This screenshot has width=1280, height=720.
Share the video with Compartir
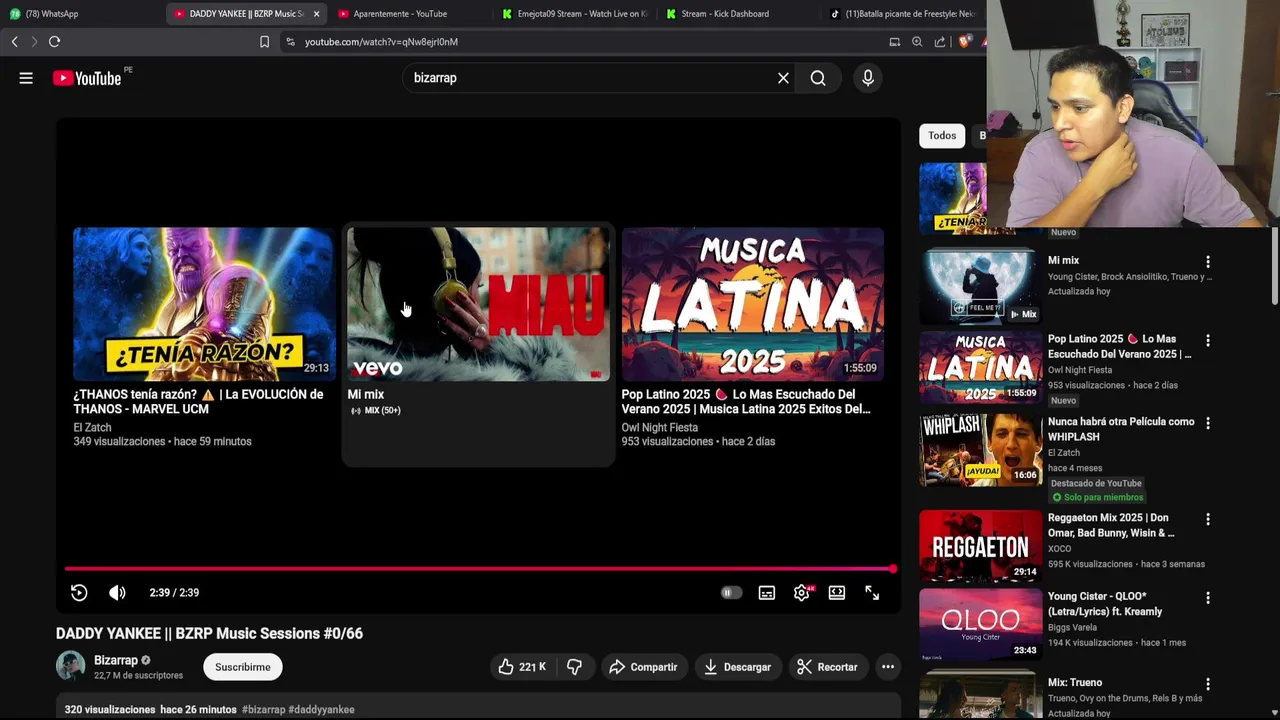pos(644,667)
